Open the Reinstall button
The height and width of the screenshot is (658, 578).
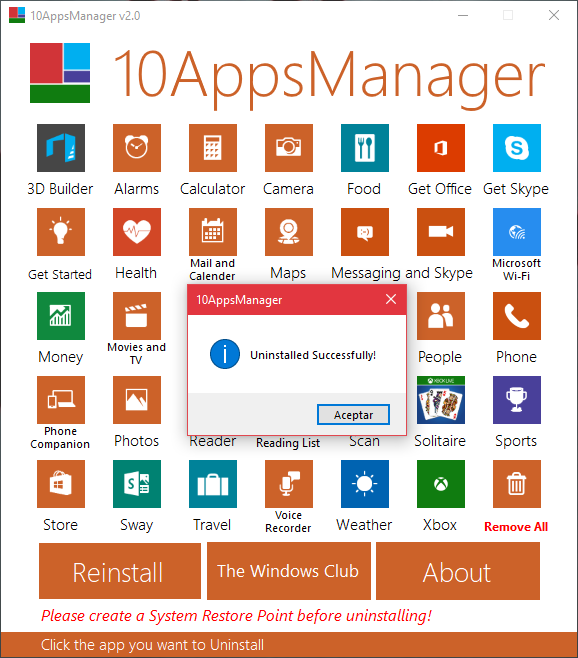[x=120, y=571]
